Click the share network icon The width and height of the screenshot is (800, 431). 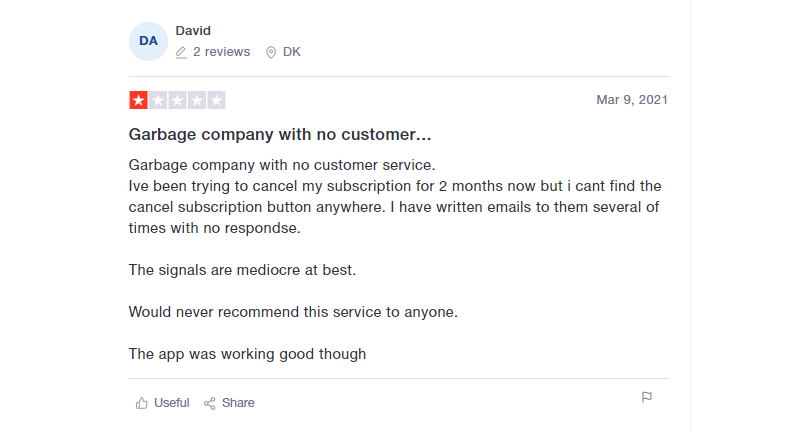click(210, 403)
